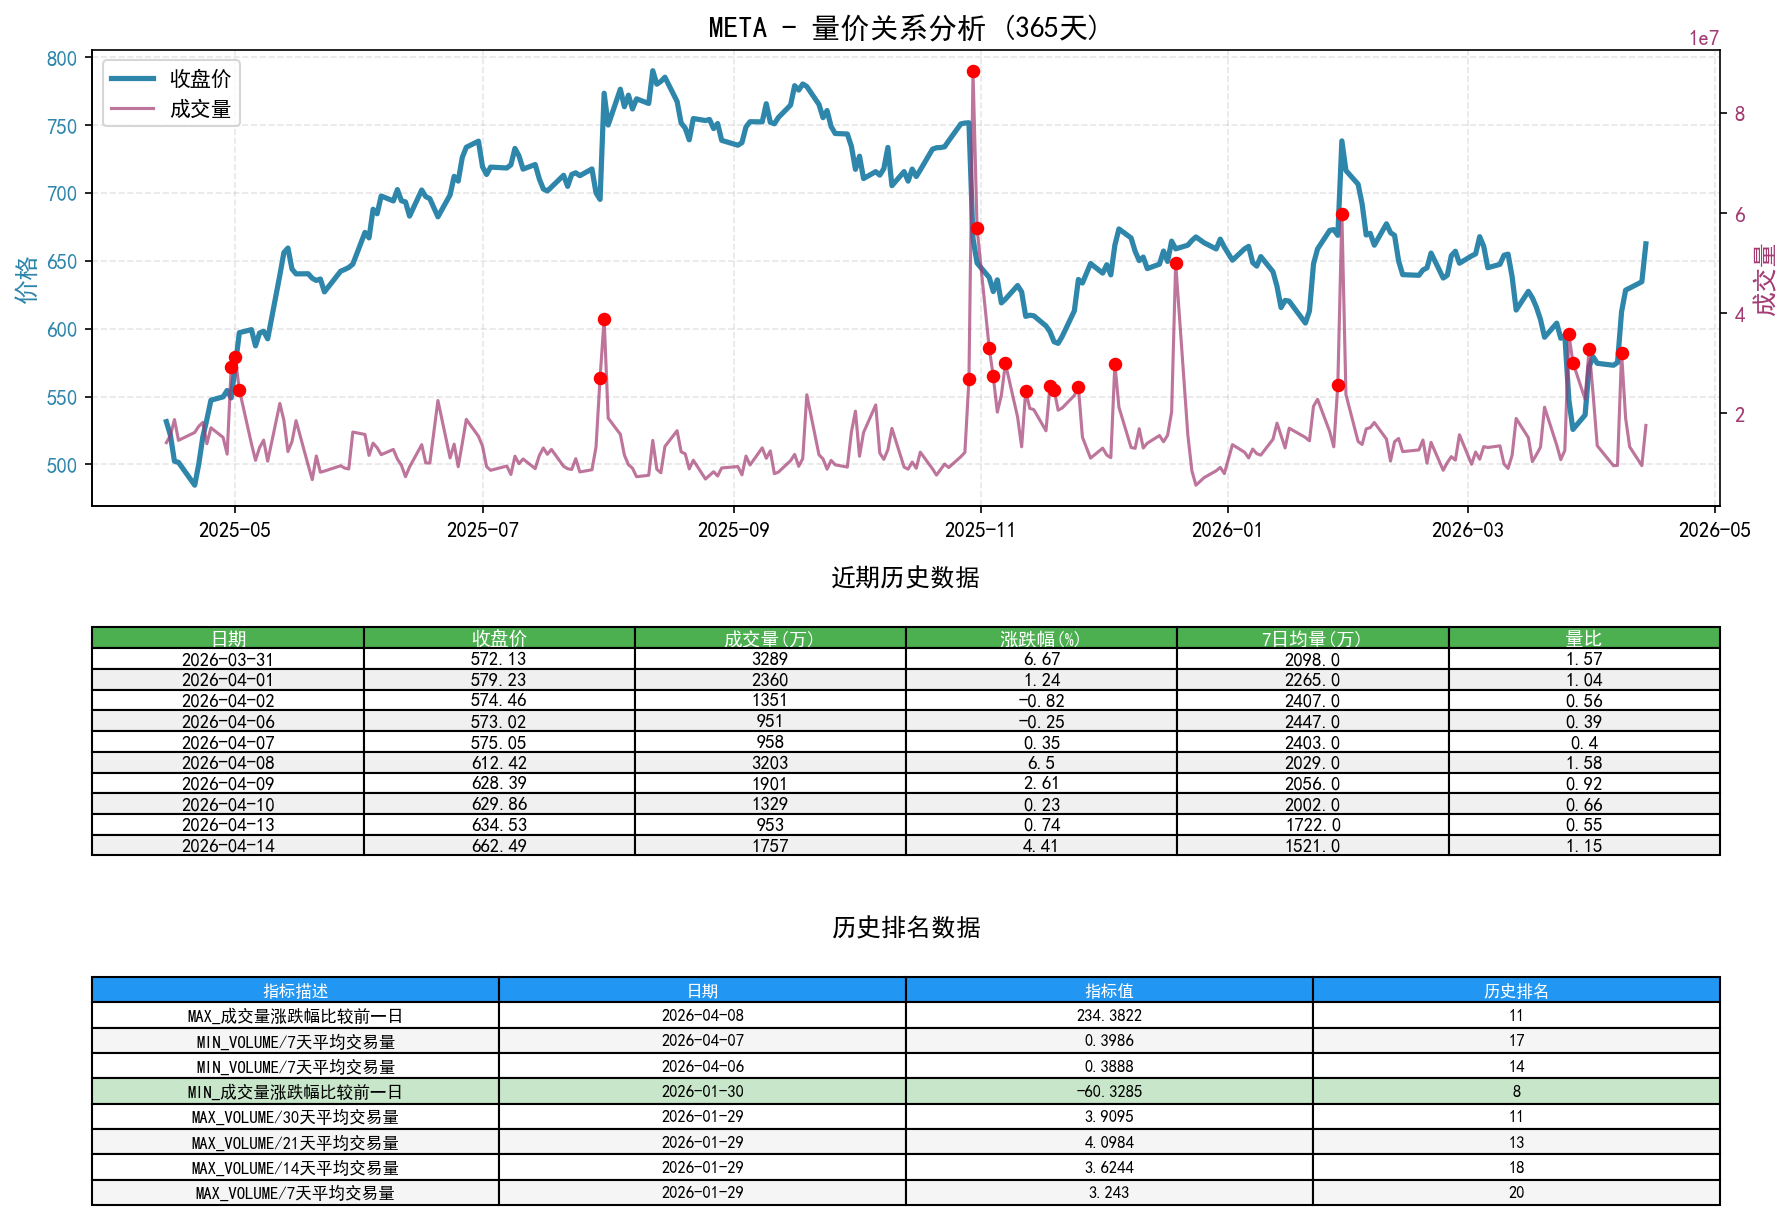Click the 成交量(万) column header
Image resolution: width=1791 pixels, height=1220 pixels.
click(x=770, y=638)
